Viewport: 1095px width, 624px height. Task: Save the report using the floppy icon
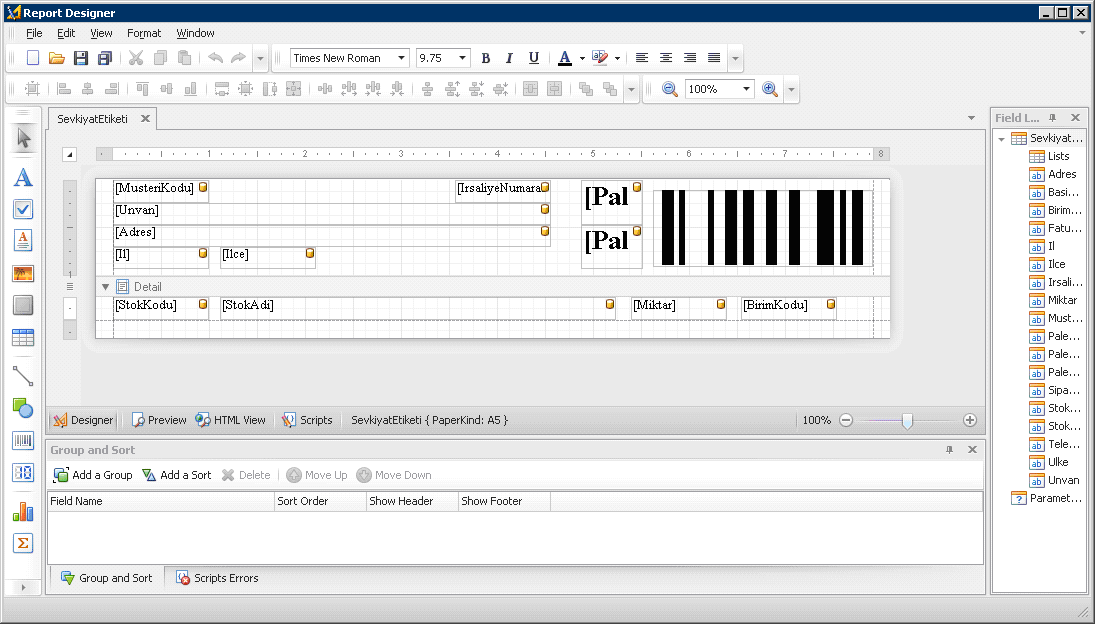click(x=81, y=58)
